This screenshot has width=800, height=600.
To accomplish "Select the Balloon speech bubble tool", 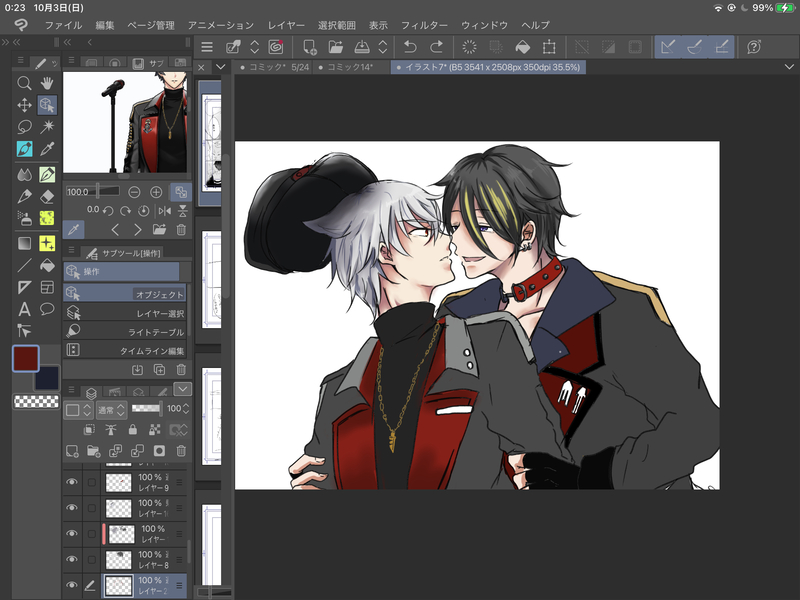I will (47, 309).
